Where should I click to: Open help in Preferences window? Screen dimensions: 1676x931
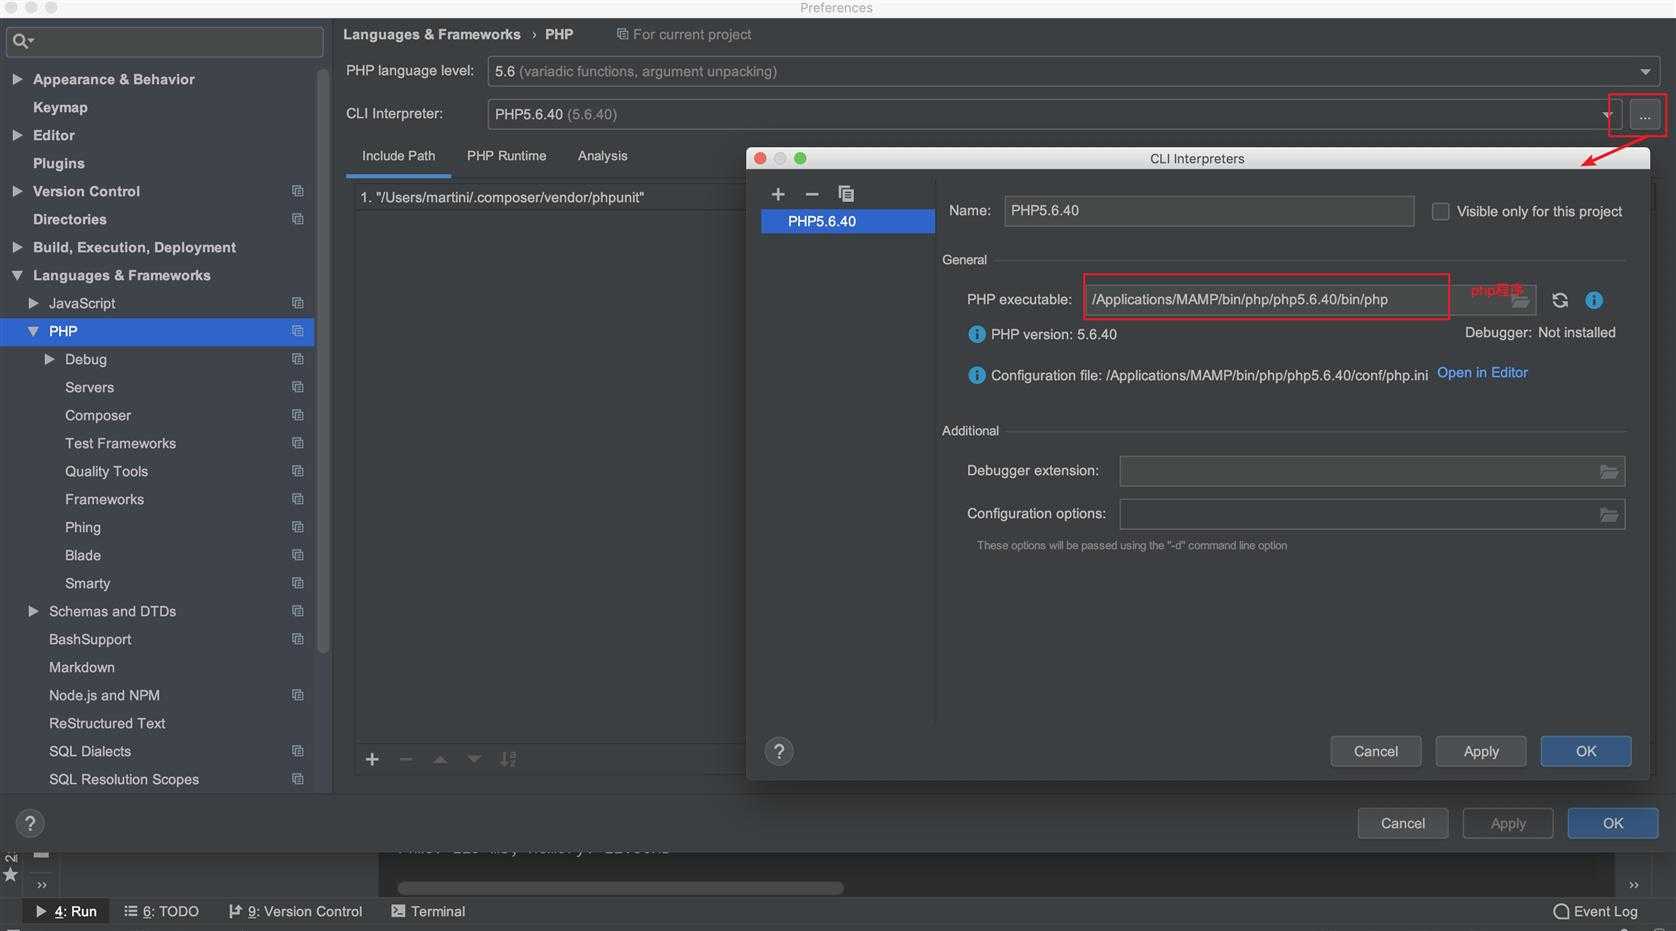click(30, 823)
